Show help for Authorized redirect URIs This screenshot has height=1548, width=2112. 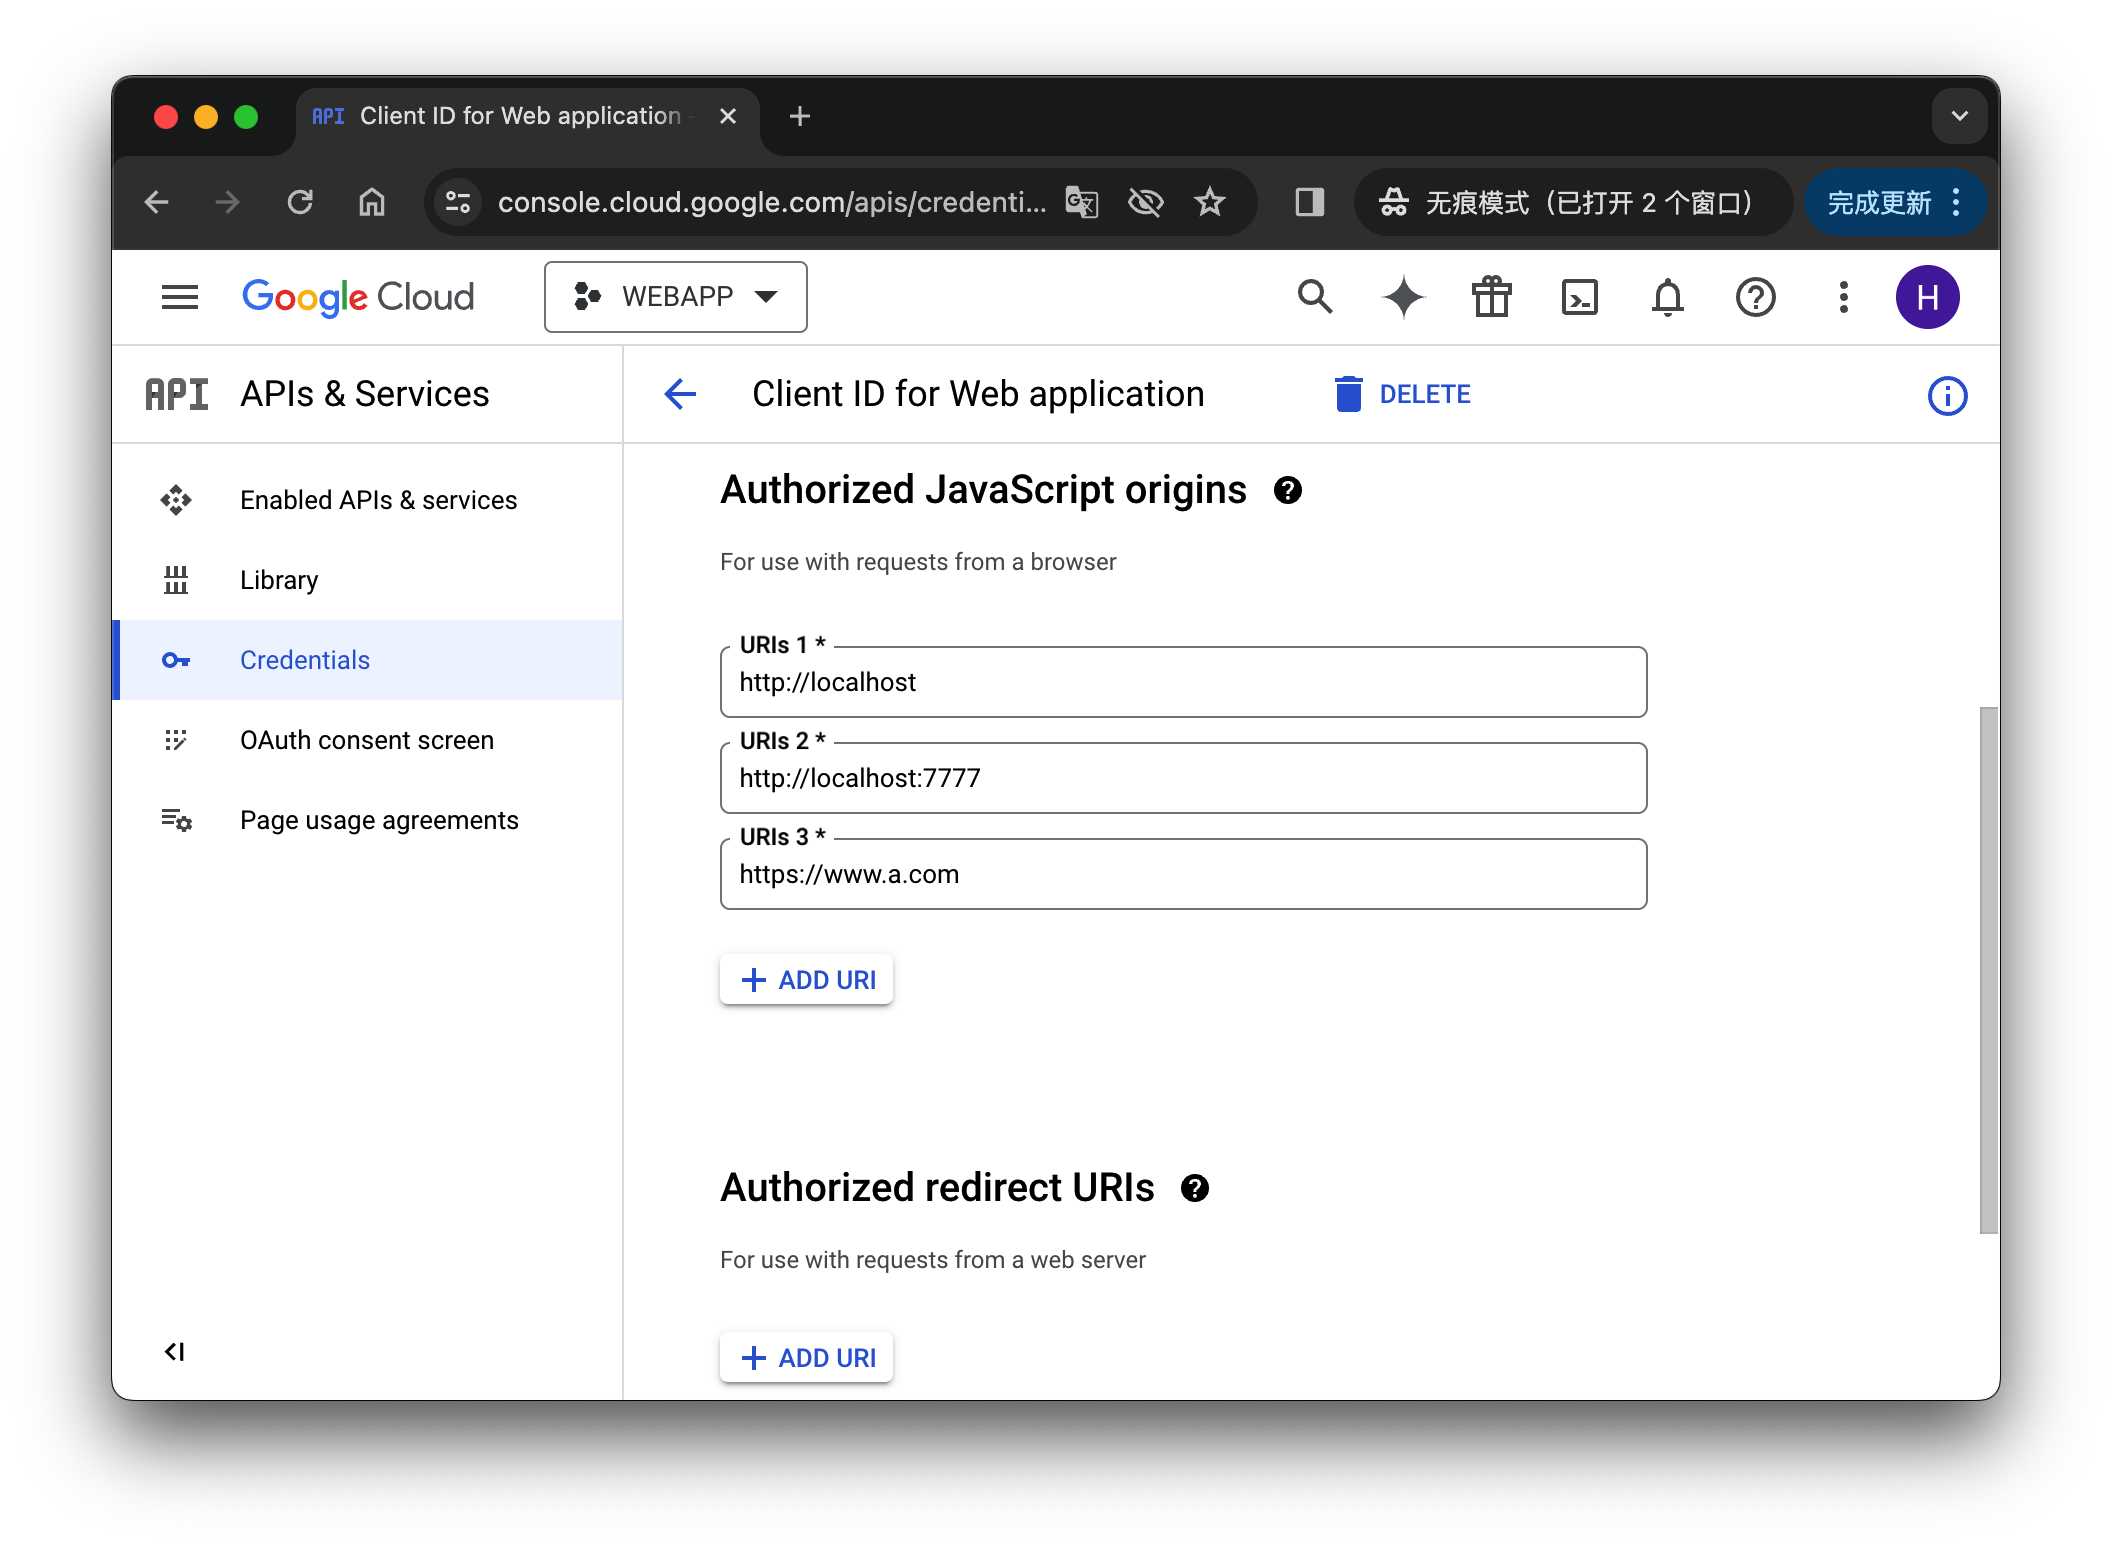coord(1195,1188)
